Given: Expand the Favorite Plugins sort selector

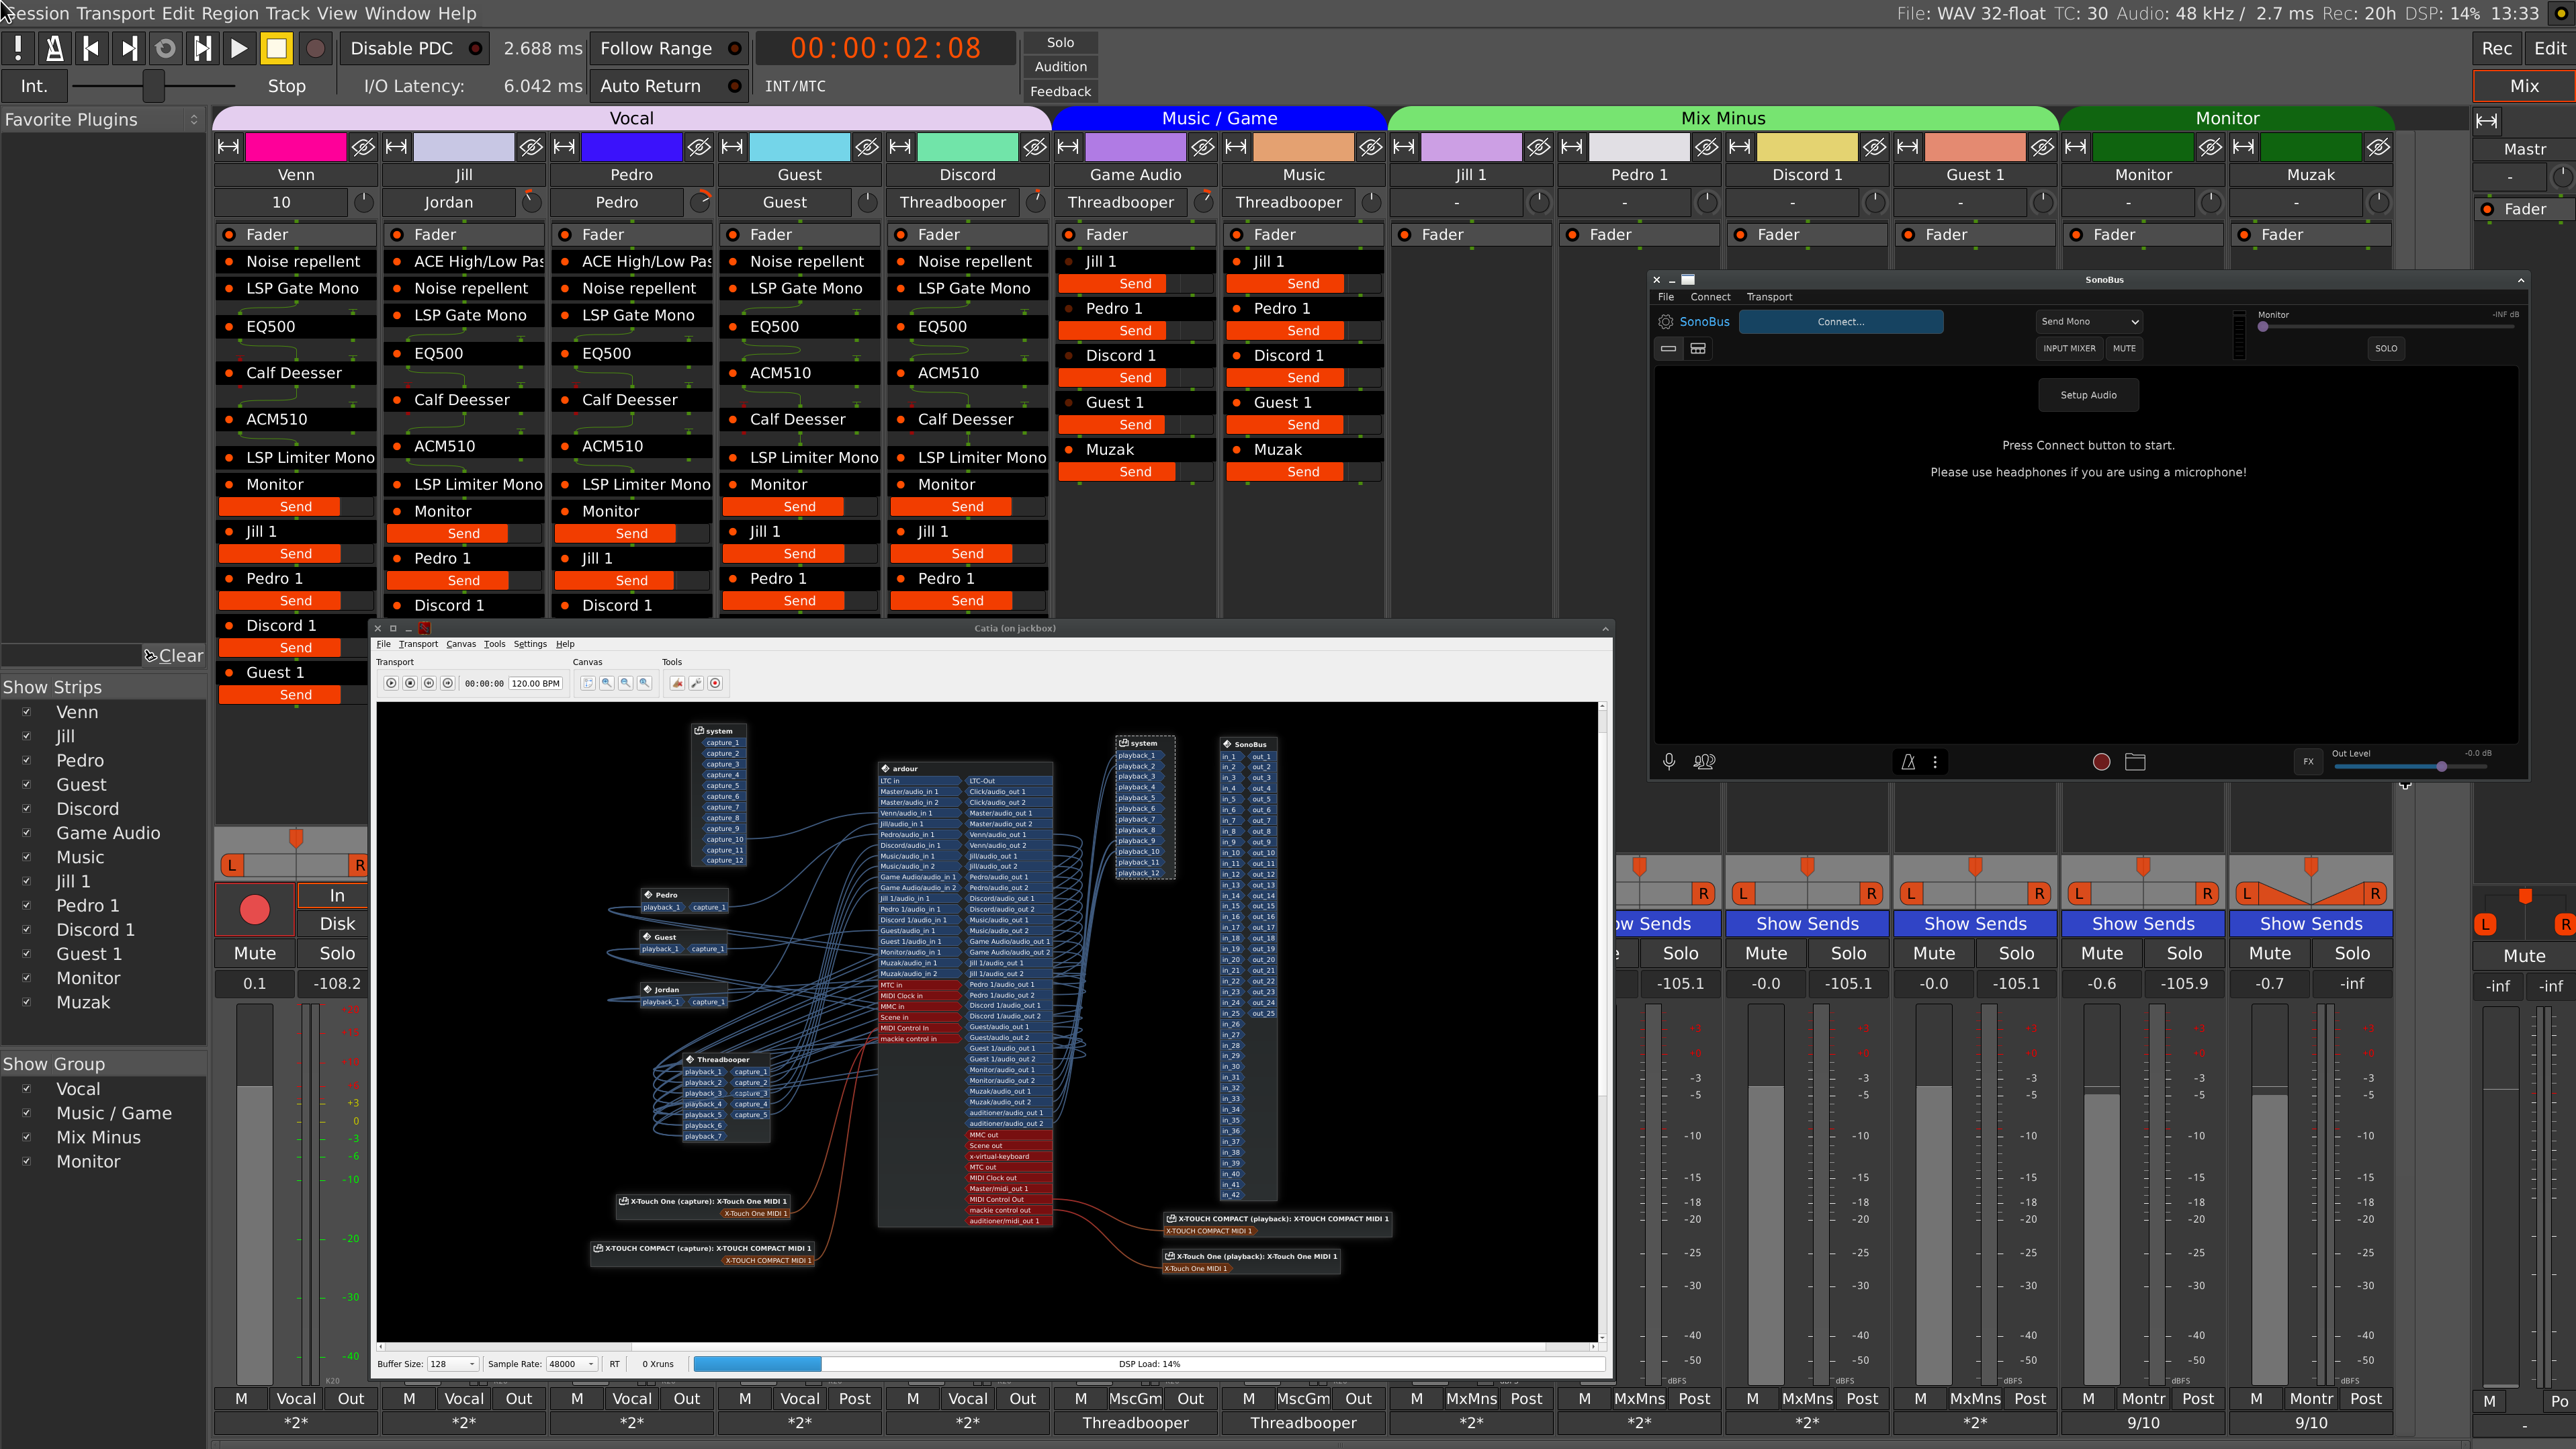Looking at the screenshot, I should [x=194, y=119].
